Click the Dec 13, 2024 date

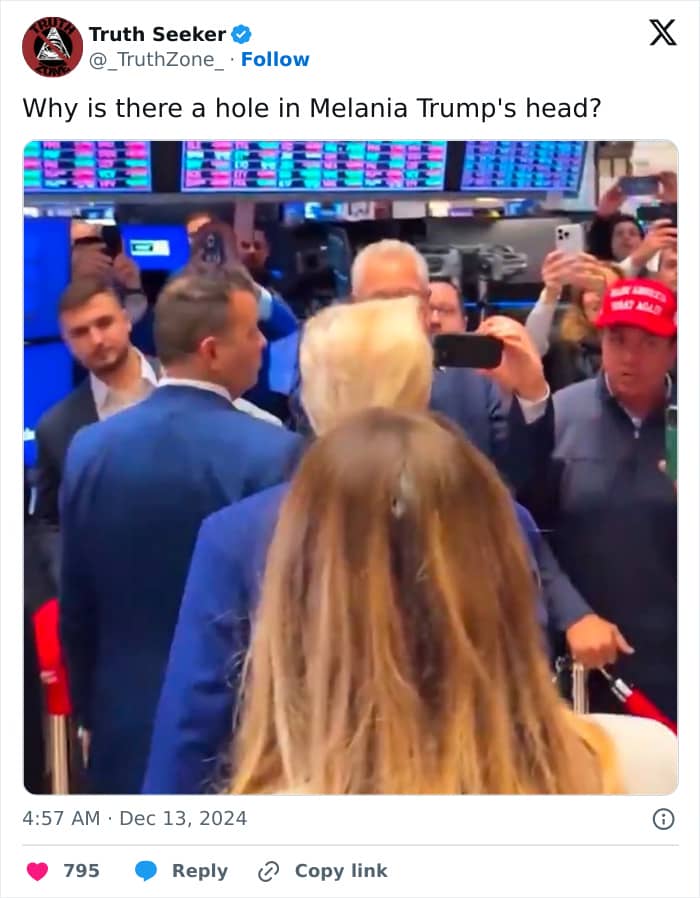pyautogui.click(x=183, y=818)
